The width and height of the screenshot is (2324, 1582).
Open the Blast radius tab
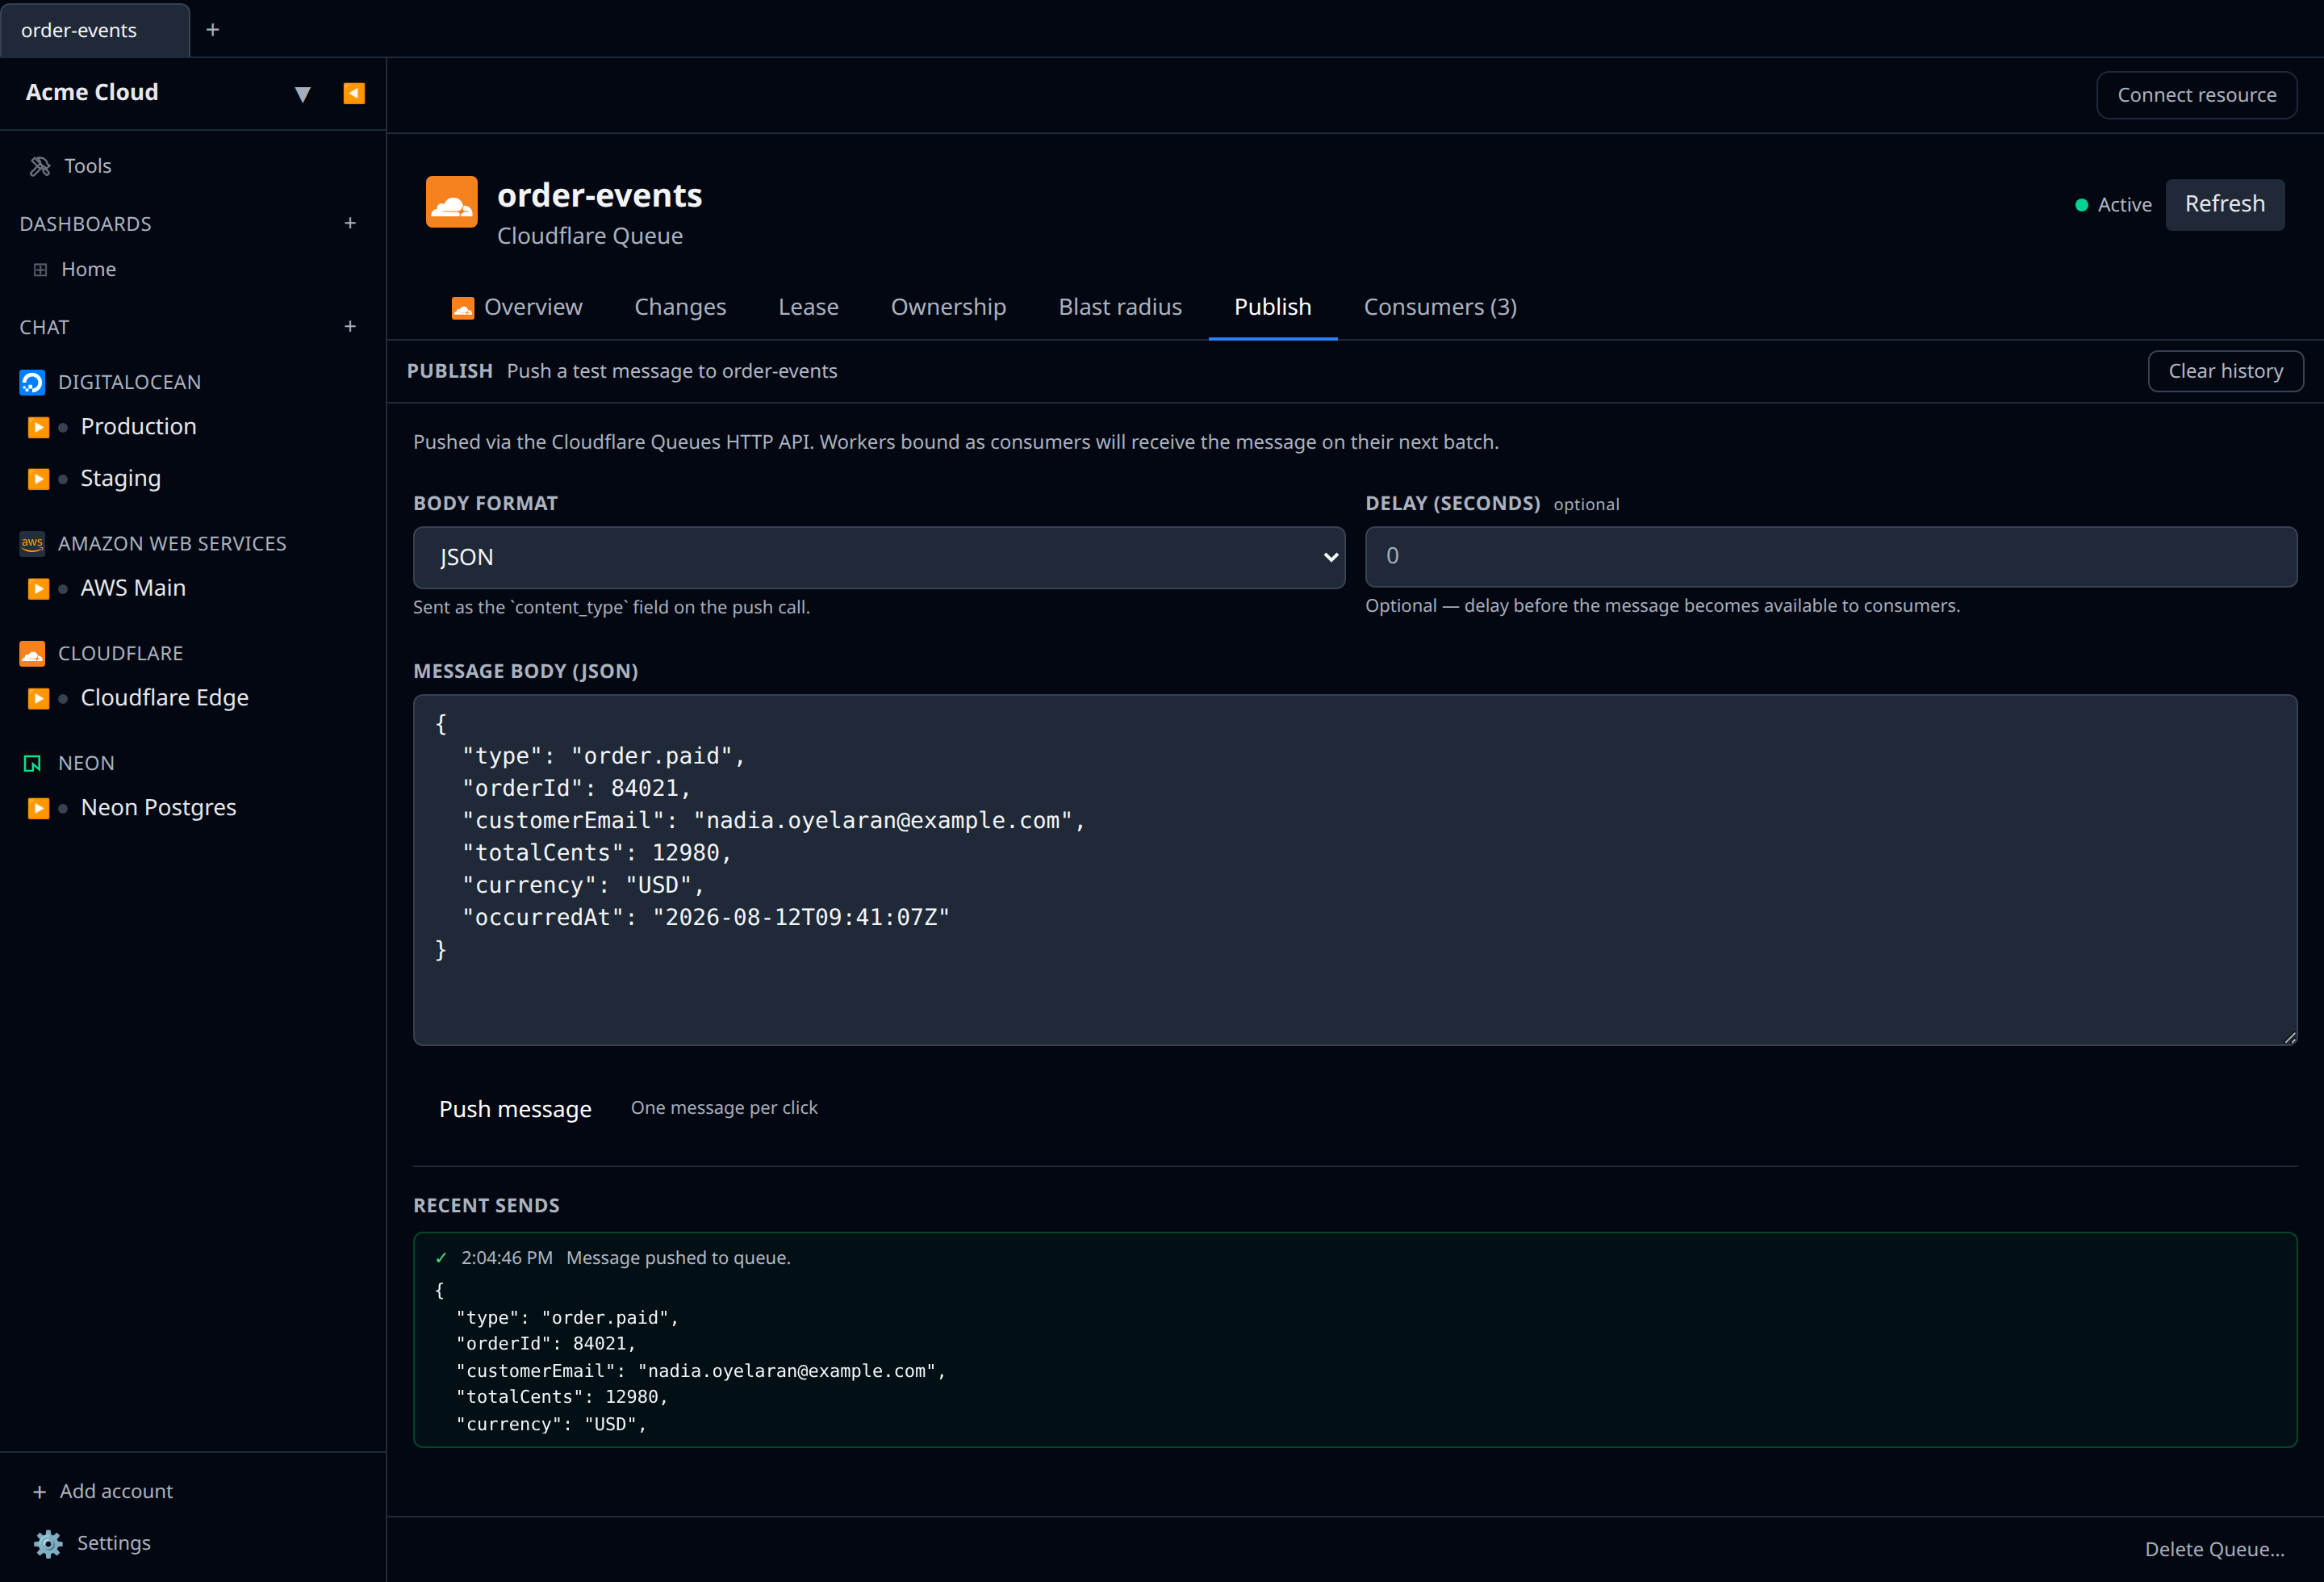pos(1120,307)
